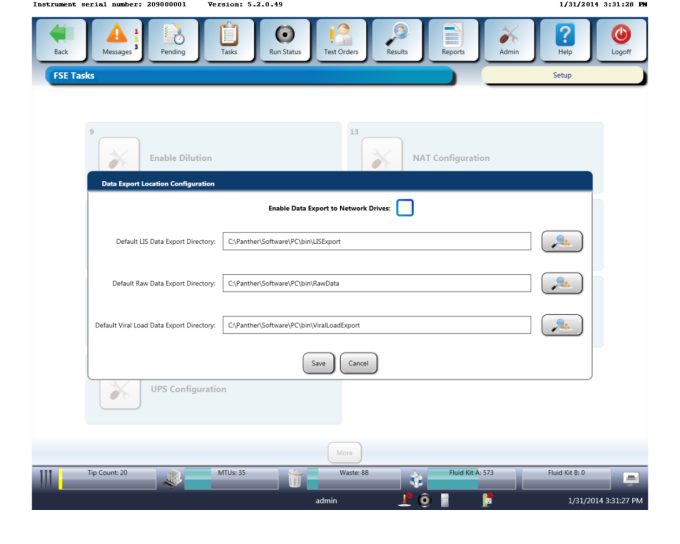The image size is (680, 544).
Task: Browse for LIS Data Export Directory
Action: pos(562,241)
